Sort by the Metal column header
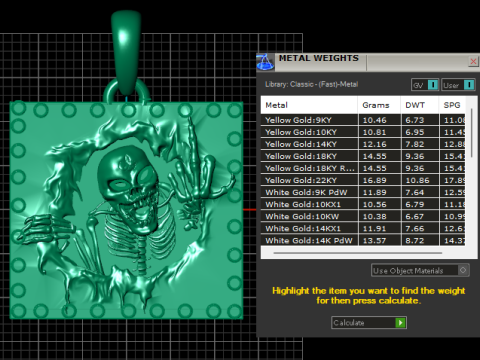Viewport: 480px width, 360px height. [x=309, y=105]
